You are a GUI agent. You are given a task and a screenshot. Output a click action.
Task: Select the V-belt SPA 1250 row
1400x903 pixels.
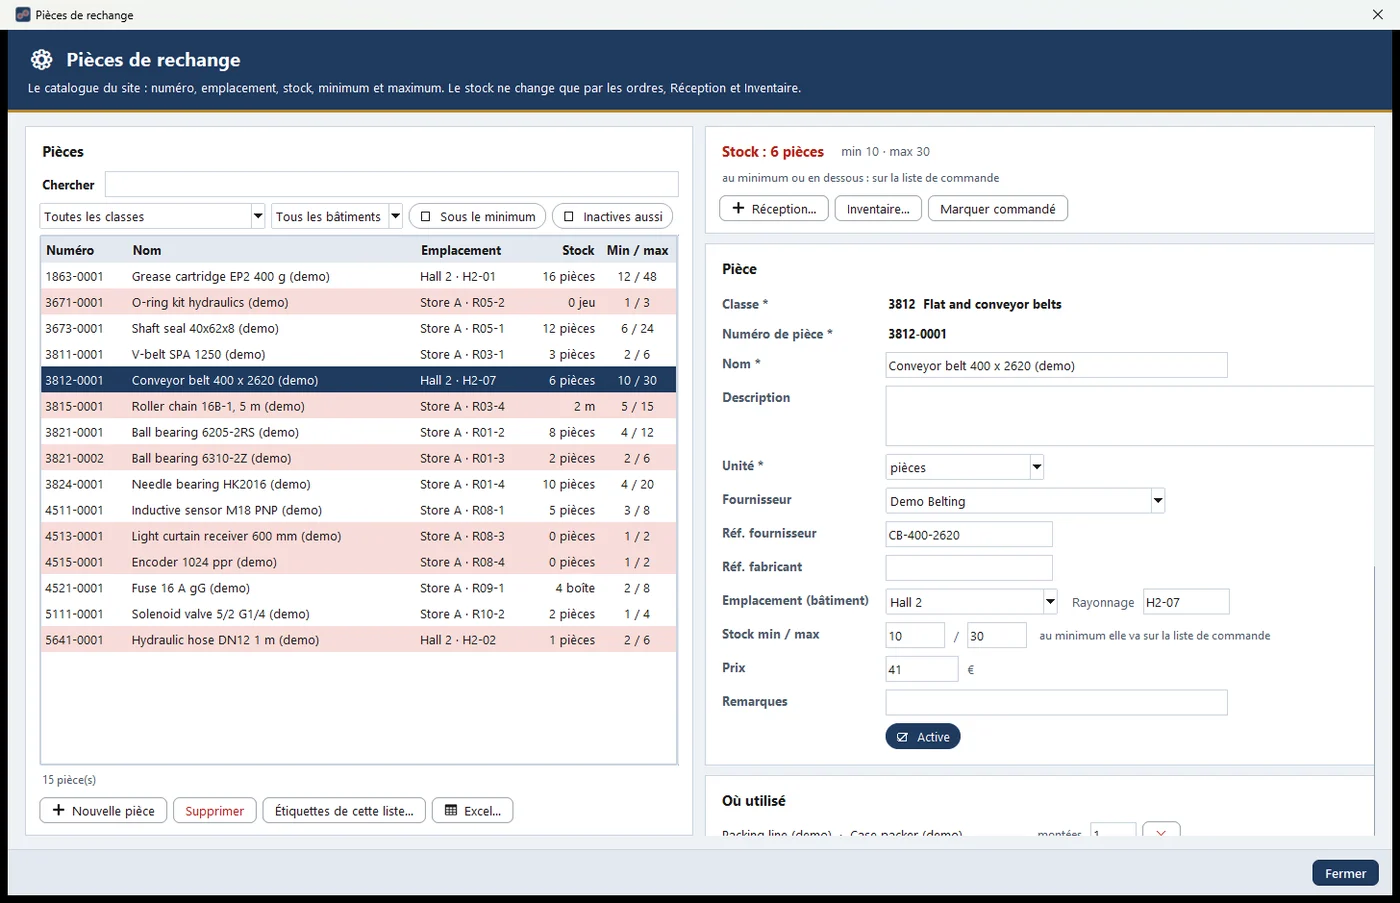click(x=359, y=354)
